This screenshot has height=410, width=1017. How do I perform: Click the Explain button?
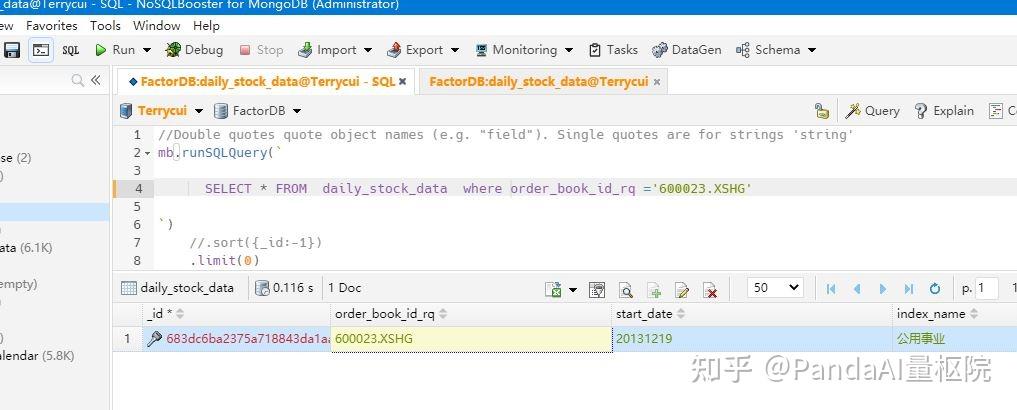(944, 111)
